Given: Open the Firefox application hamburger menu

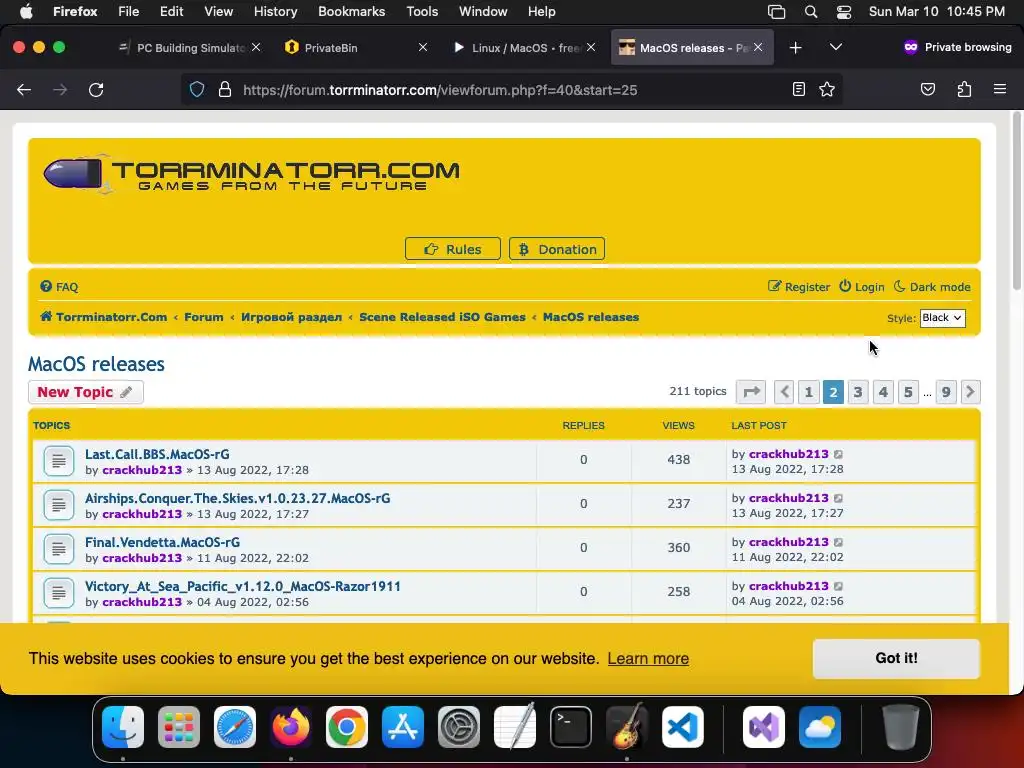Looking at the screenshot, I should click(x=999, y=89).
